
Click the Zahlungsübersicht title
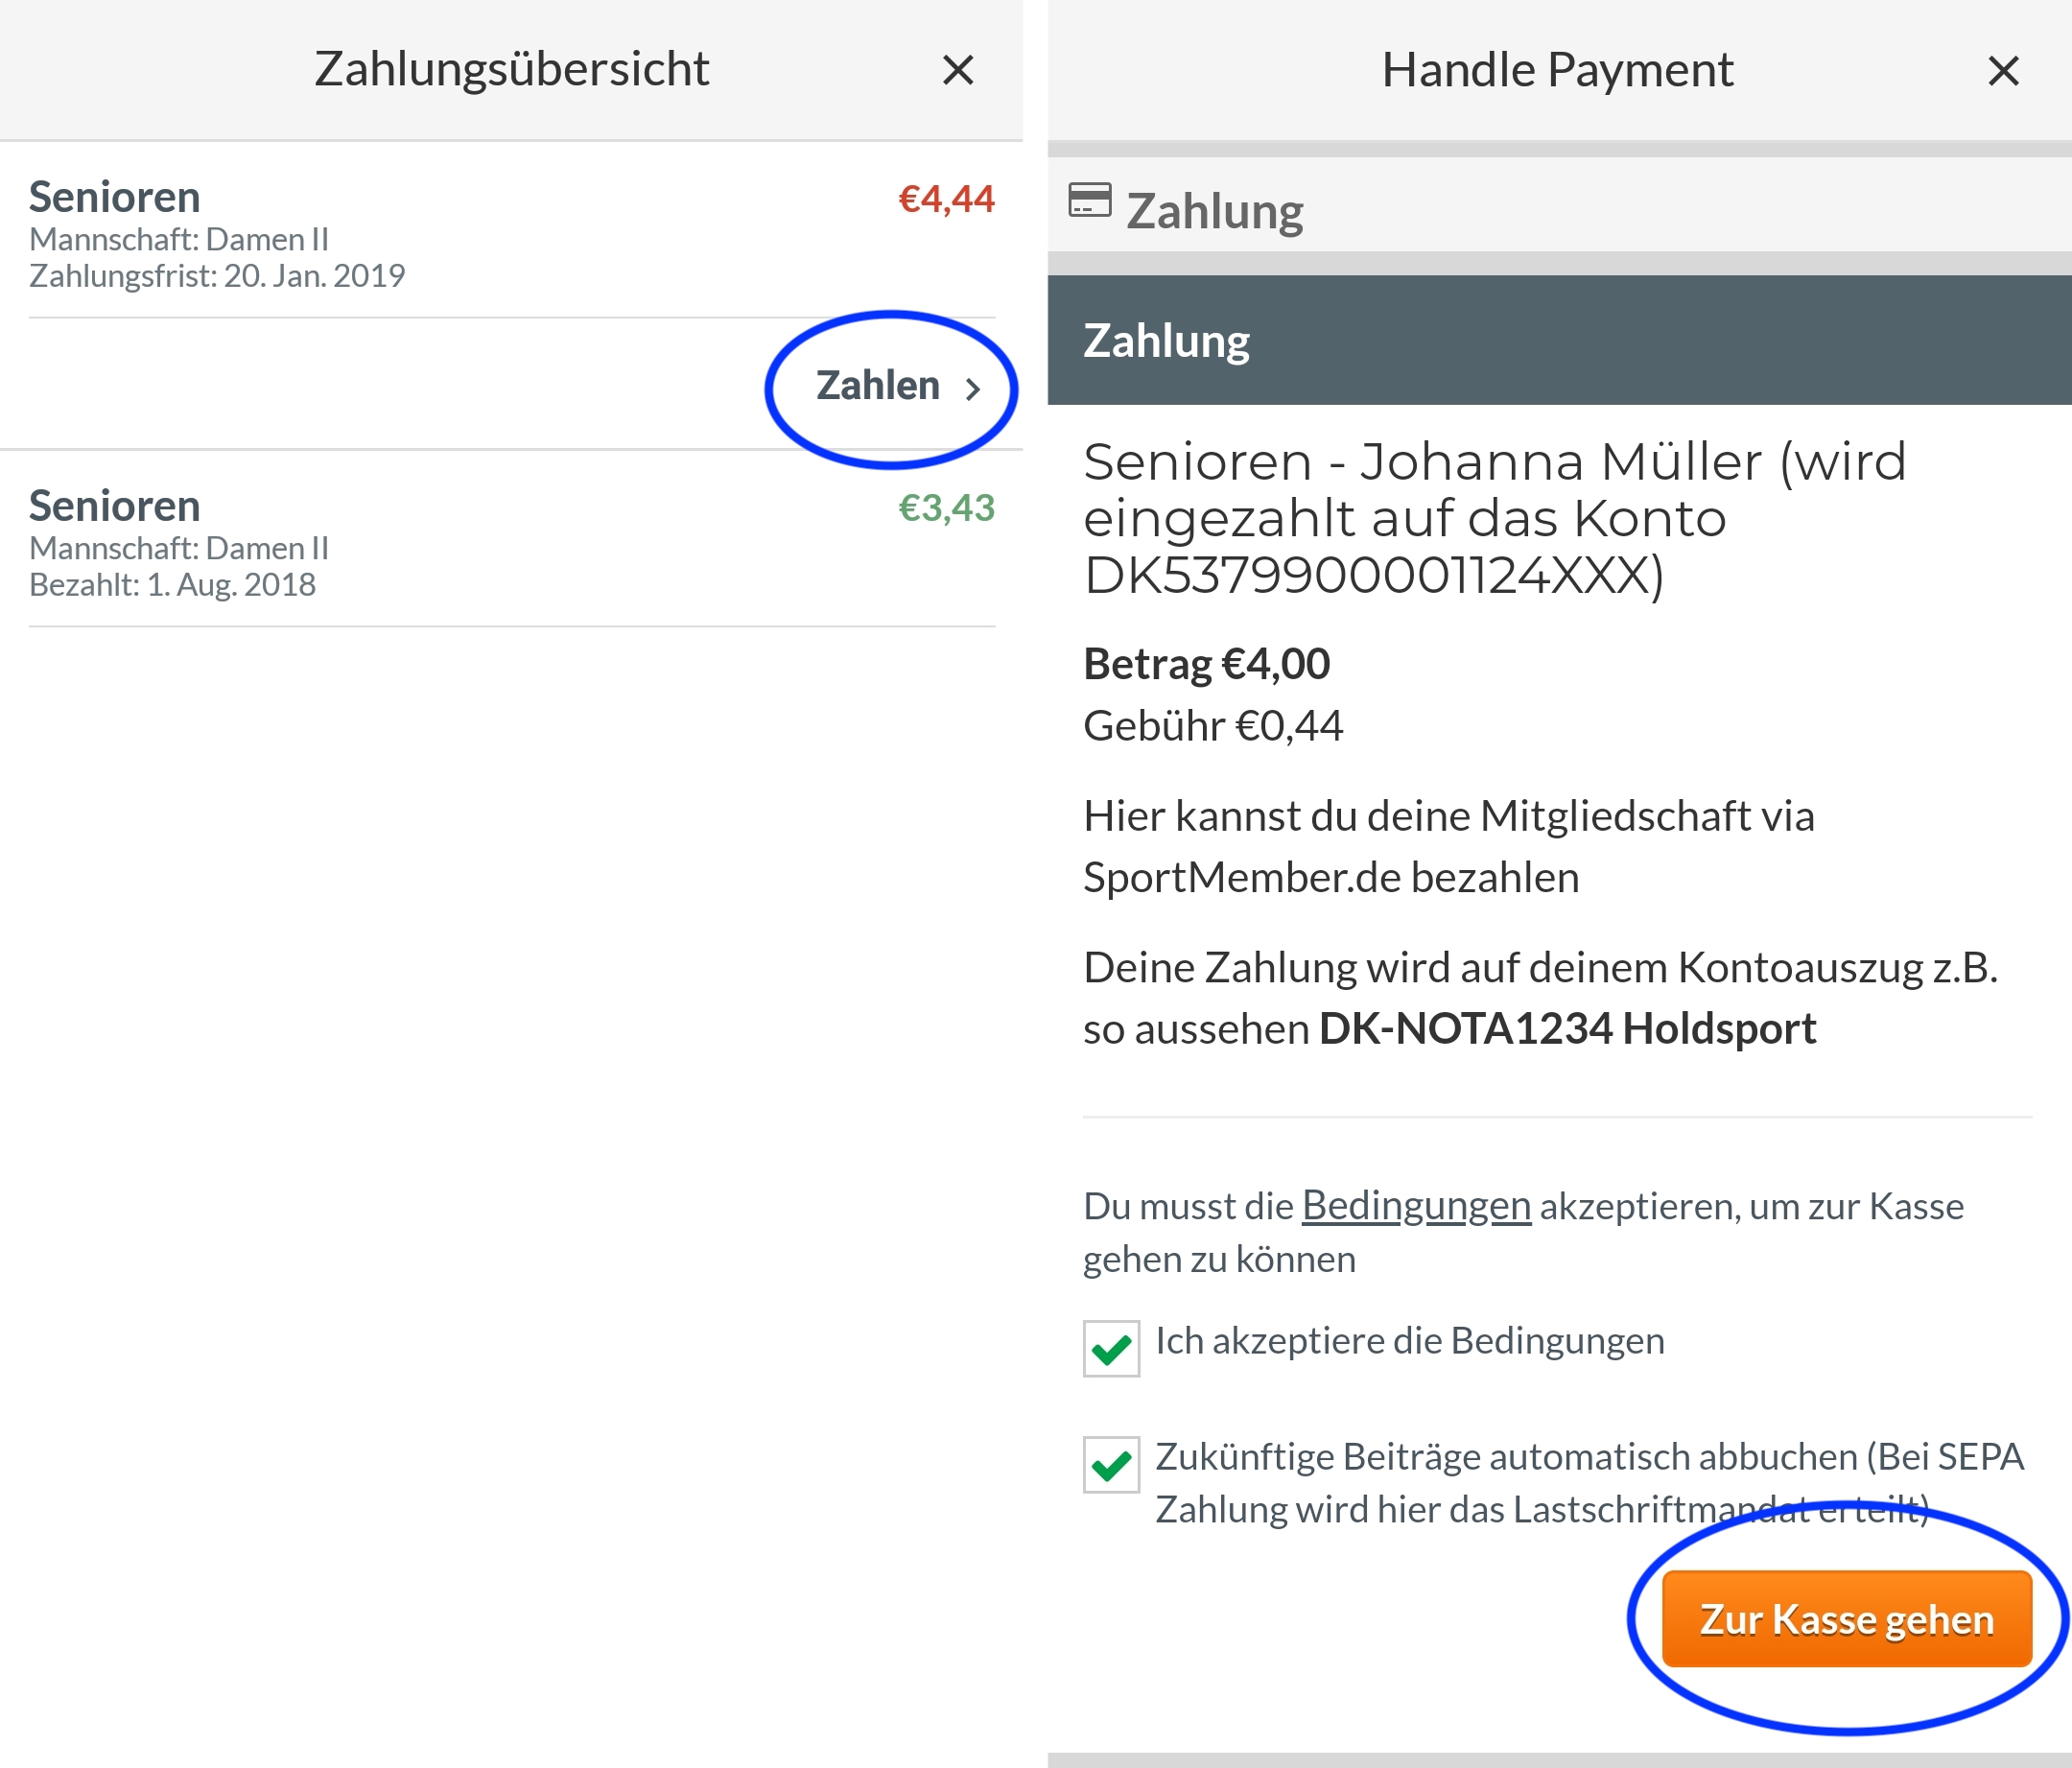click(x=511, y=69)
